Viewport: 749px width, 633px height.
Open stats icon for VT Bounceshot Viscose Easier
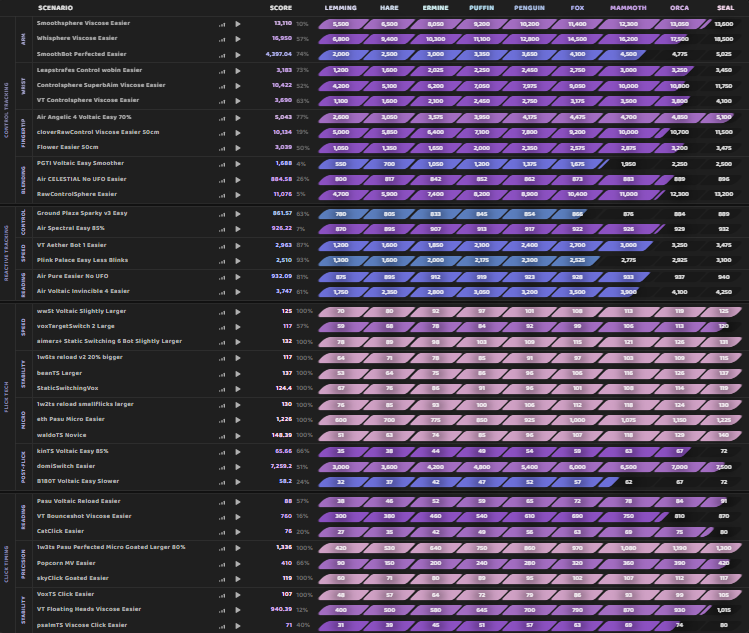222,517
